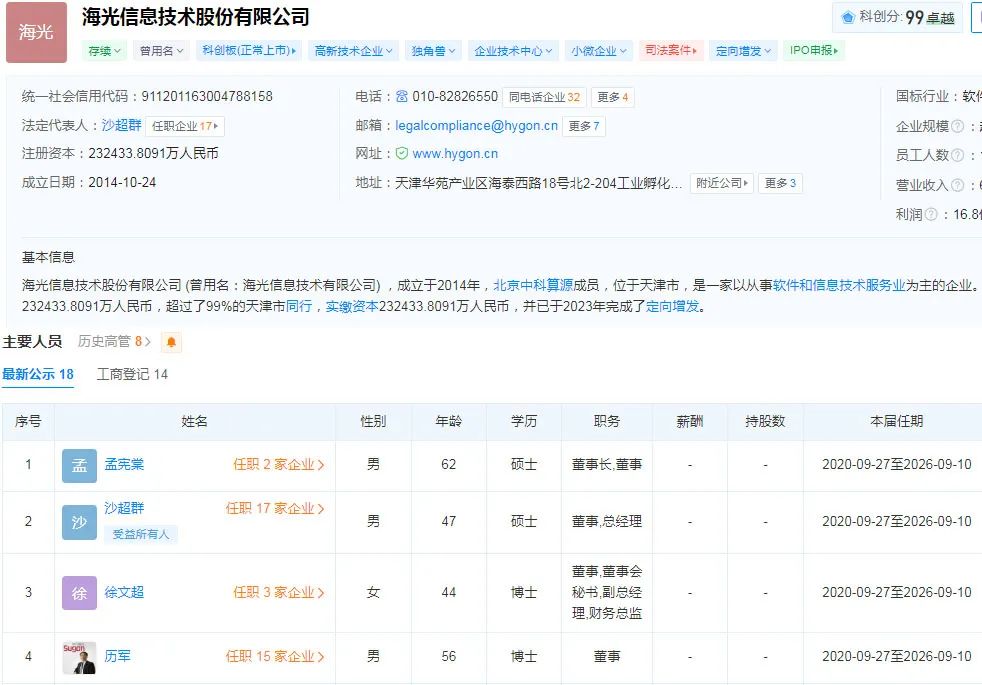Click the 本届任期 column header

[x=896, y=422]
